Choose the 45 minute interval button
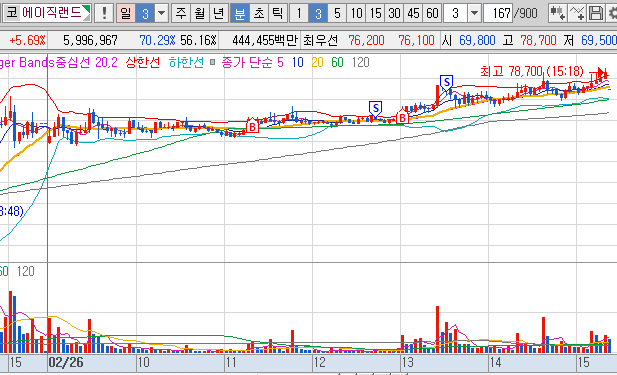The width and height of the screenshot is (617, 375). [x=414, y=13]
